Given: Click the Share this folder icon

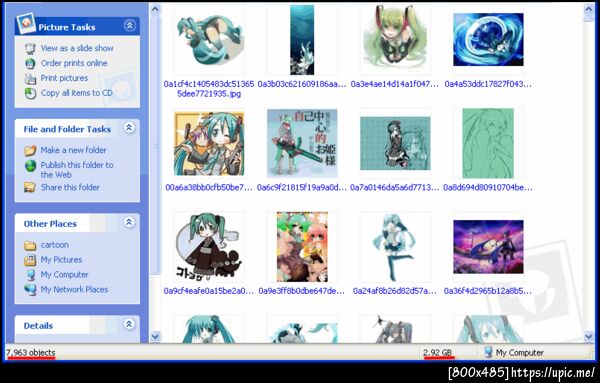Looking at the screenshot, I should [x=30, y=187].
